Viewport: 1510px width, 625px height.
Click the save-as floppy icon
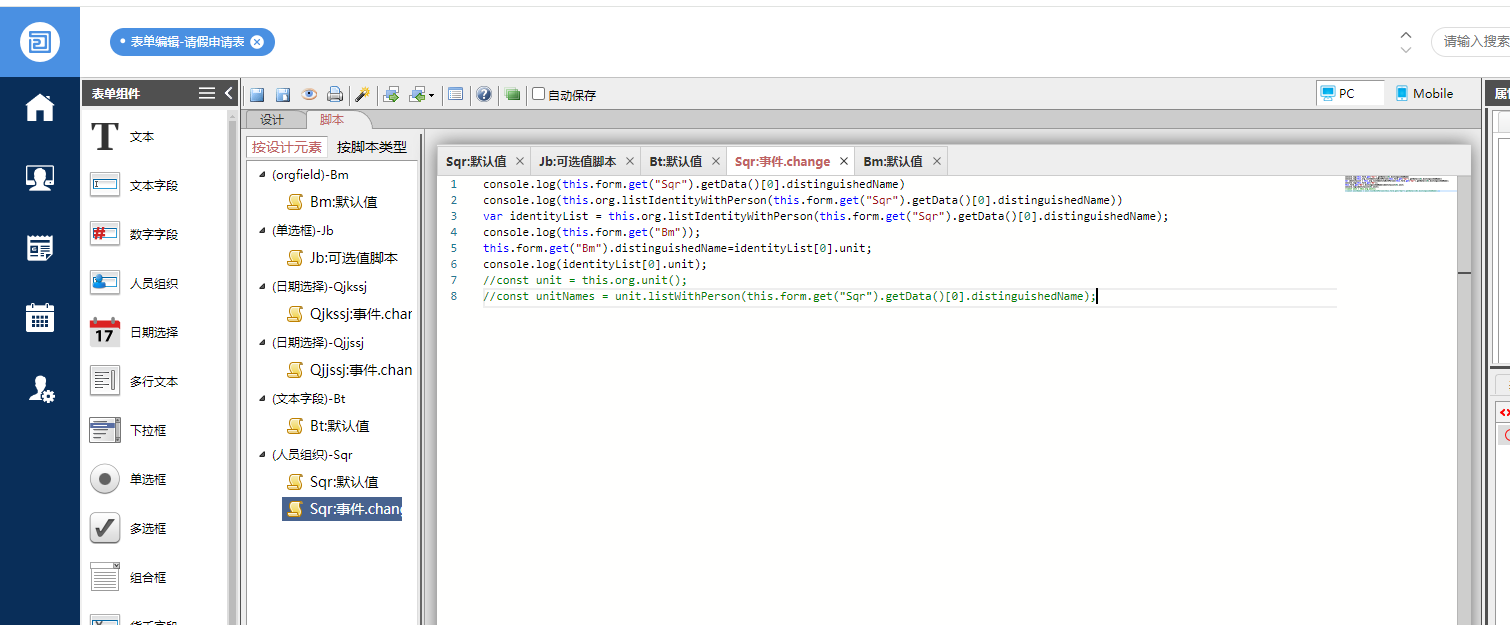pyautogui.click(x=283, y=94)
